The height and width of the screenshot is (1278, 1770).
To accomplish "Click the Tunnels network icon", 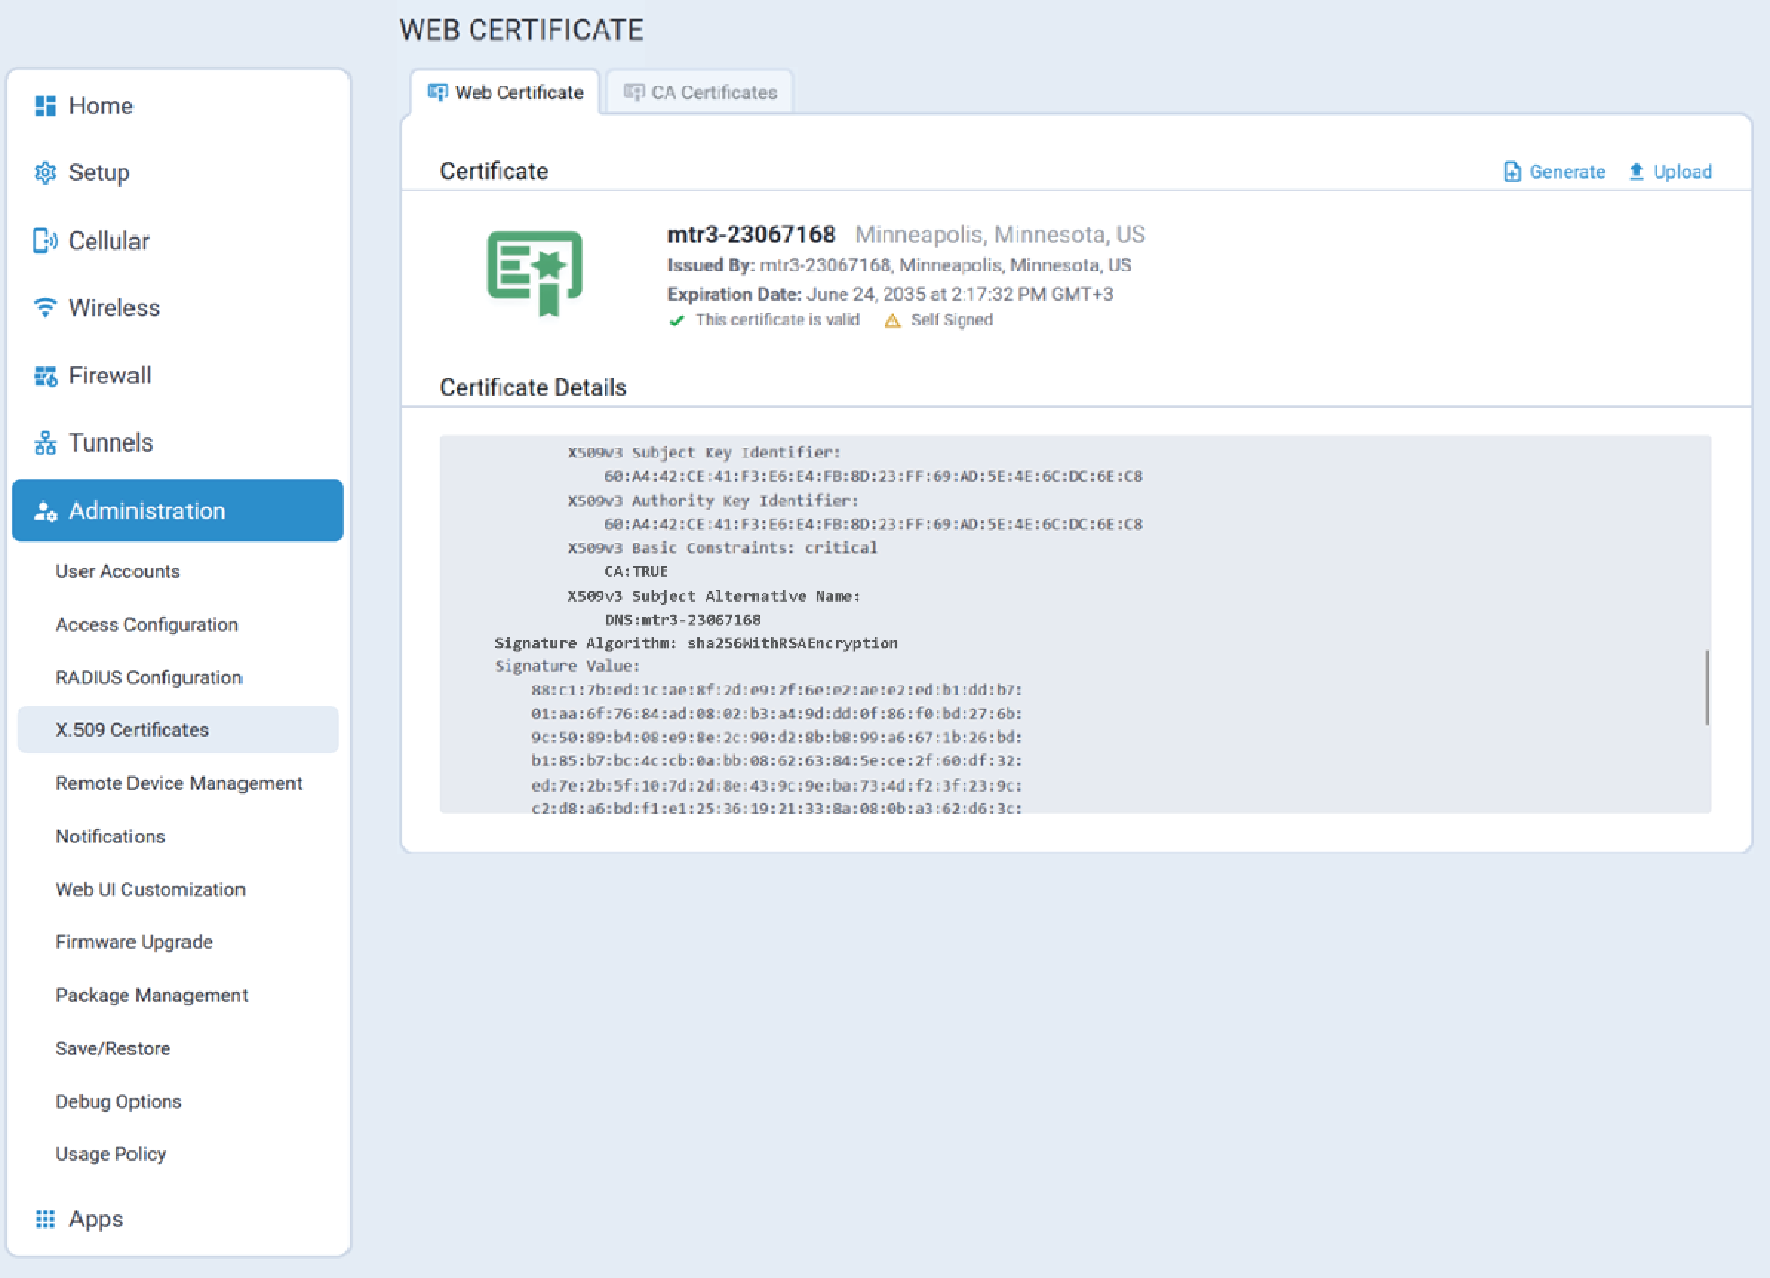I will [x=45, y=443].
